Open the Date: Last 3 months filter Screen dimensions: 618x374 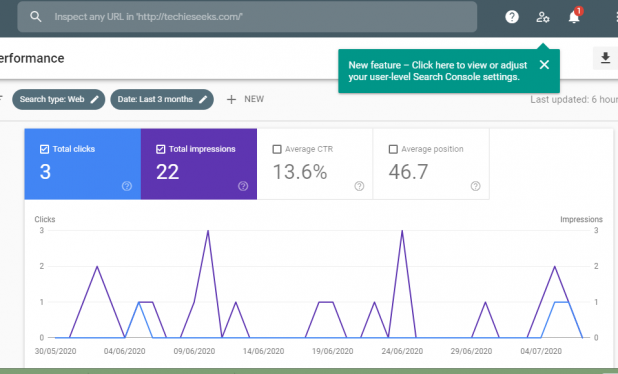pos(162,99)
